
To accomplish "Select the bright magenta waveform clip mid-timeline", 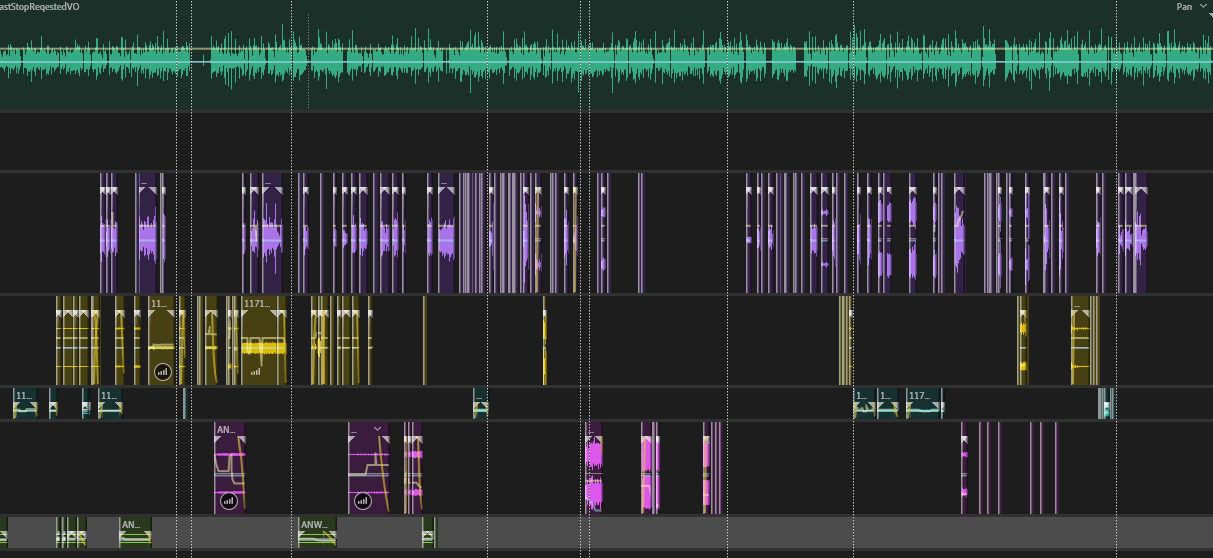I will (x=594, y=470).
